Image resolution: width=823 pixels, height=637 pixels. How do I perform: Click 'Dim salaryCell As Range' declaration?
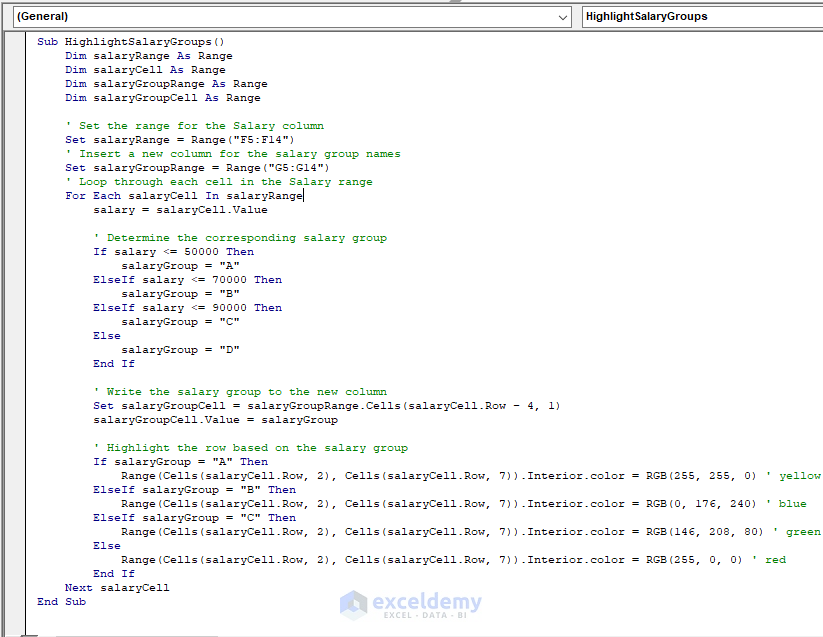click(145, 70)
